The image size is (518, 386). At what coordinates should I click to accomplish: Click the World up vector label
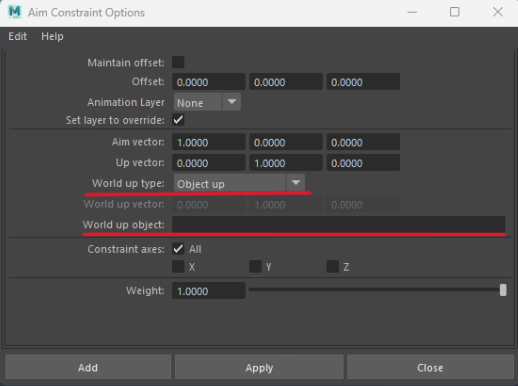(x=124, y=204)
